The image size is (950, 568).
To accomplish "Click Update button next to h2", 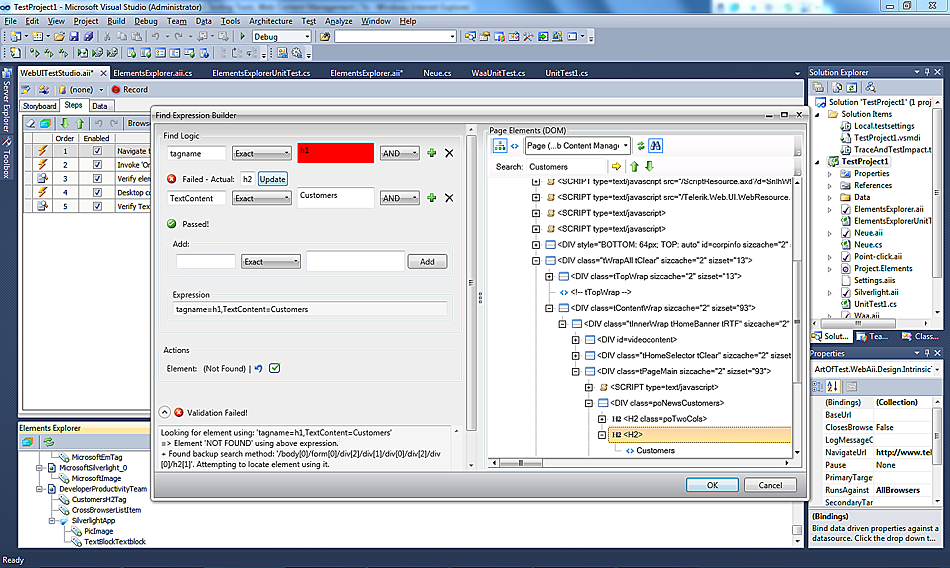I will coord(273,179).
